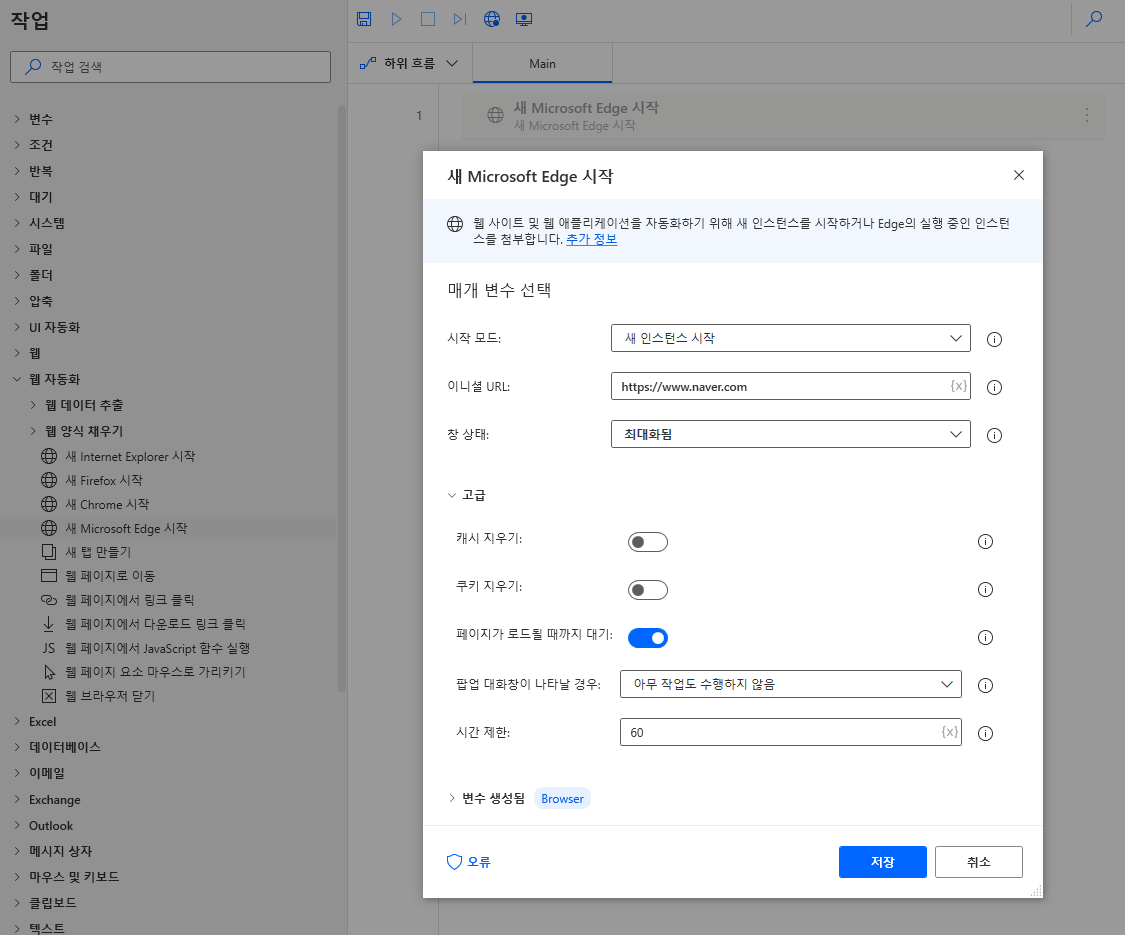Click the Save flow toolbar icon
This screenshot has height=935, width=1125.
(x=364, y=19)
